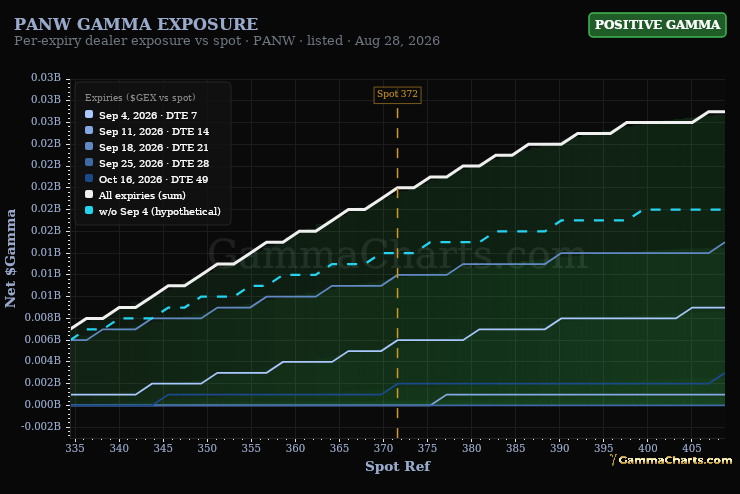Click the GammaCharts.com logo link
740x494 pixels.
[671, 460]
